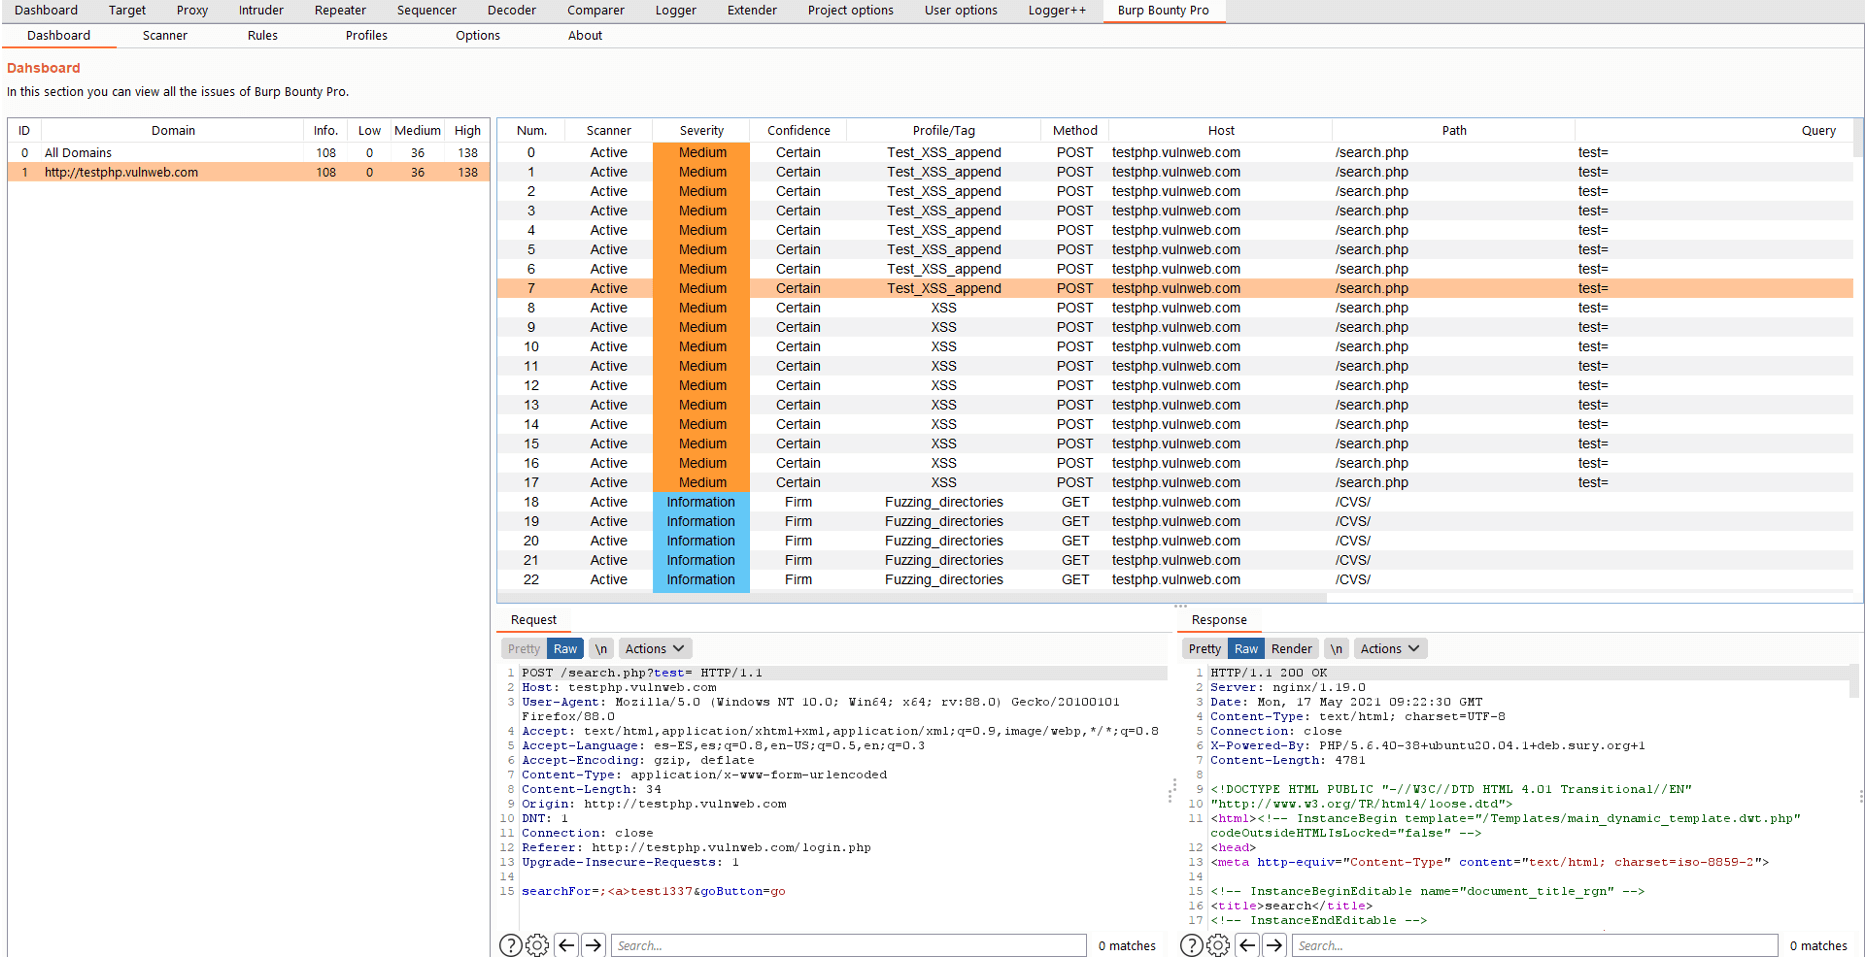Open the search settings gear in Response panel
This screenshot has height=978, width=1868.
click(x=1218, y=944)
